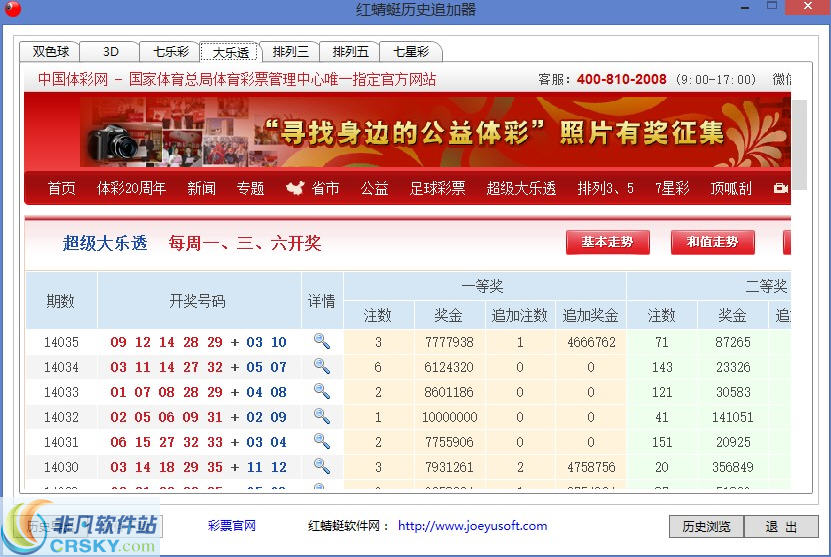Image resolution: width=831 pixels, height=557 pixels.
Task: Click first-prize amount 10000000
Action: tap(449, 417)
